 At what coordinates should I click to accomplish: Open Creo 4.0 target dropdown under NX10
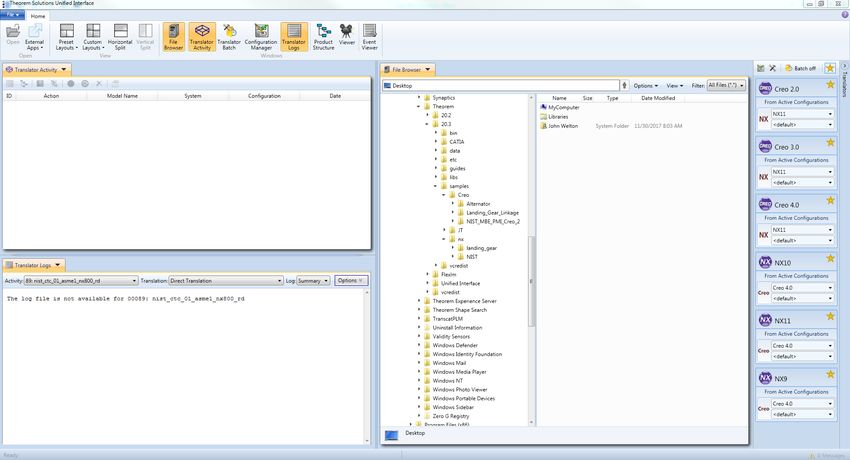pos(802,288)
